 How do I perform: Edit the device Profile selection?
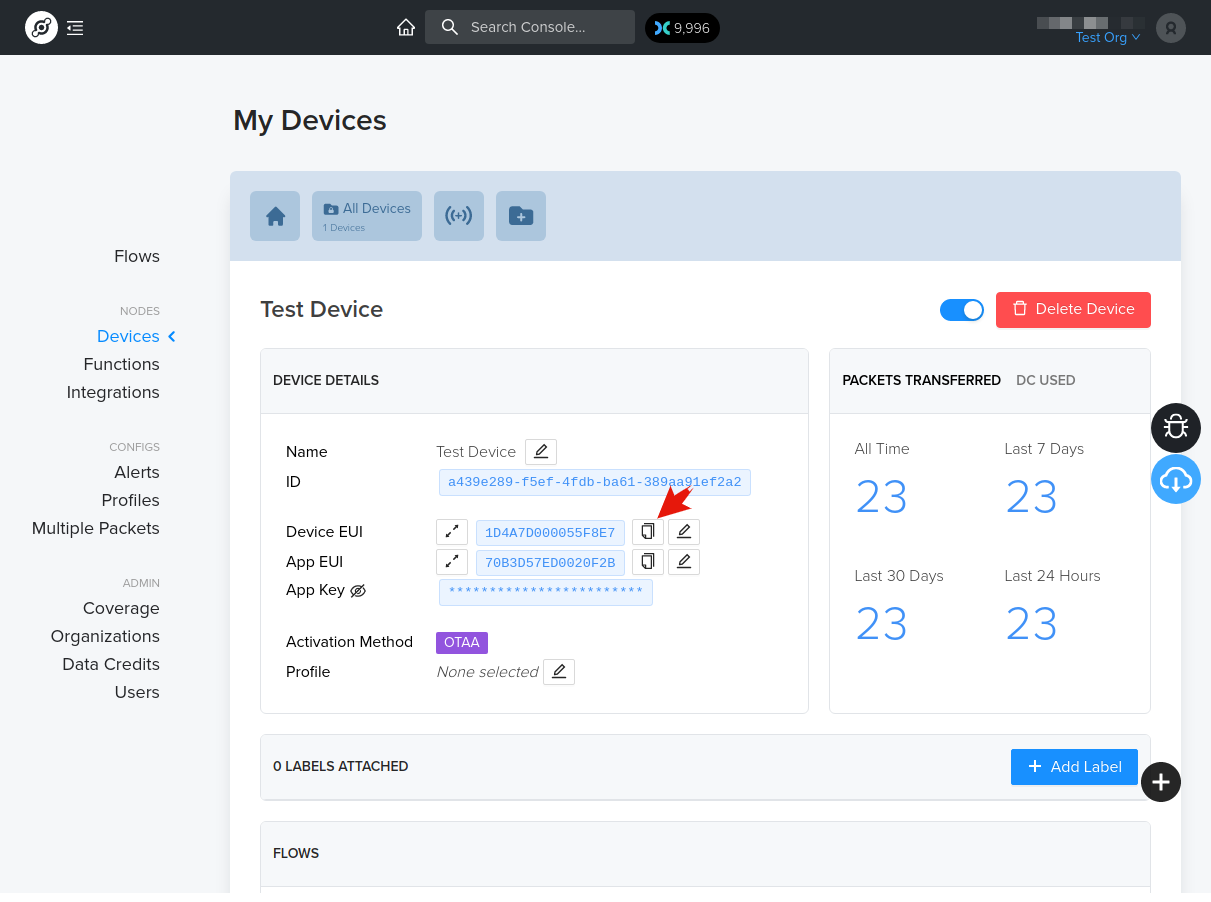click(x=559, y=672)
